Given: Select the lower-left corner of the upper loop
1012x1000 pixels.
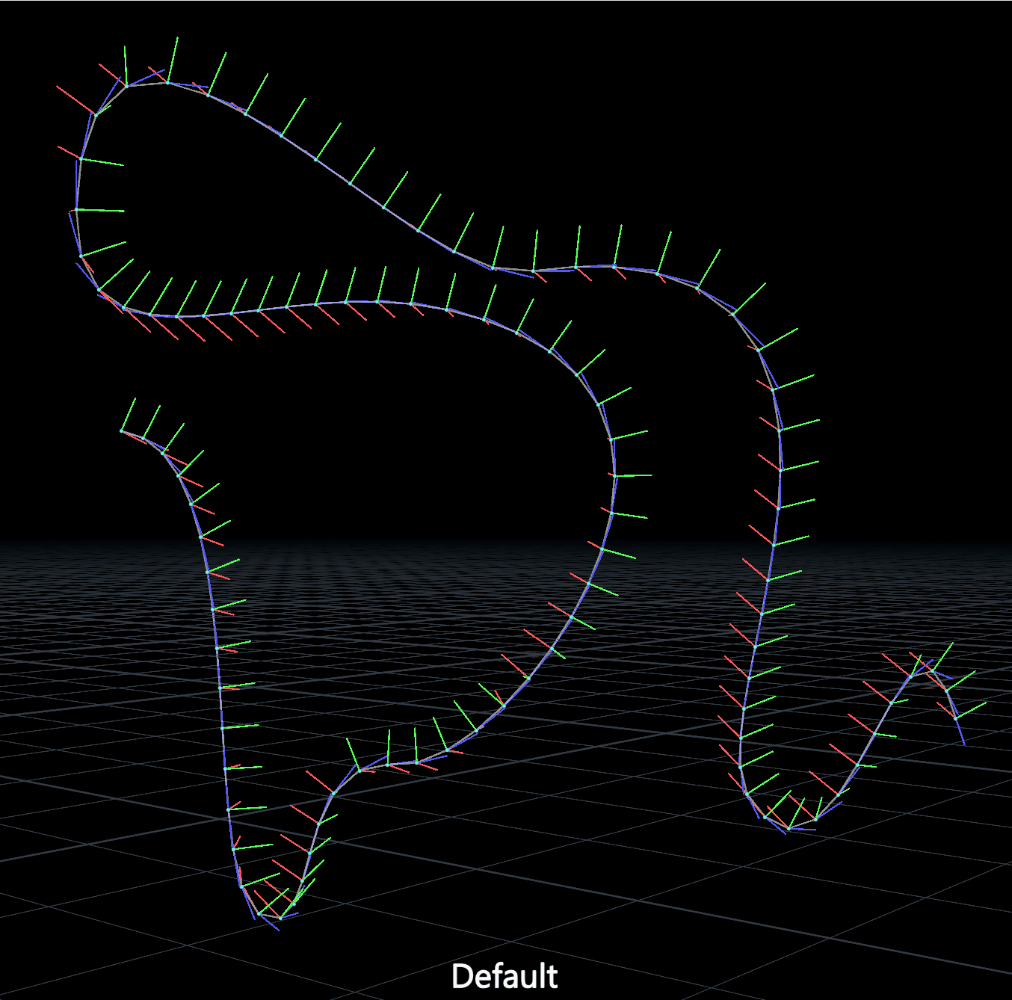Looking at the screenshot, I should (100, 291).
